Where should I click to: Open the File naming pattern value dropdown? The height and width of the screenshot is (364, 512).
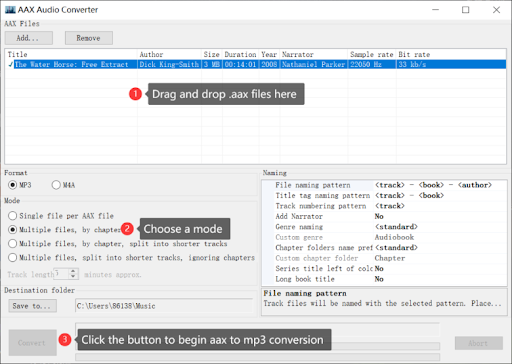[439, 185]
